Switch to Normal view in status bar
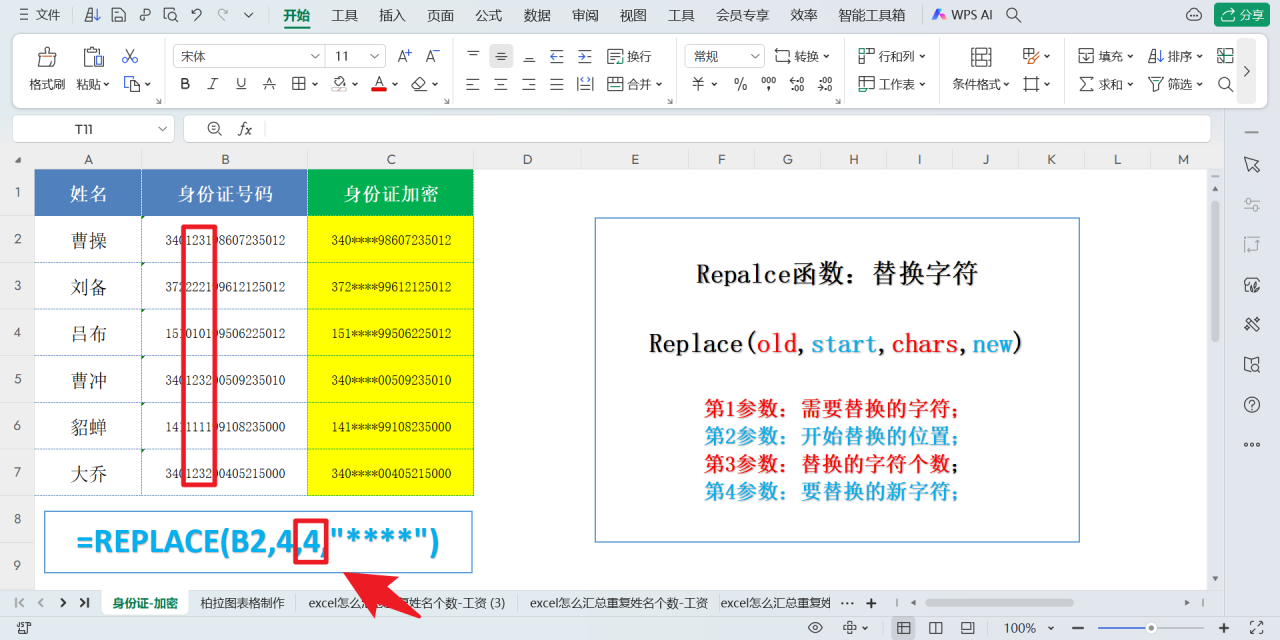Image resolution: width=1280 pixels, height=640 pixels. tap(904, 628)
